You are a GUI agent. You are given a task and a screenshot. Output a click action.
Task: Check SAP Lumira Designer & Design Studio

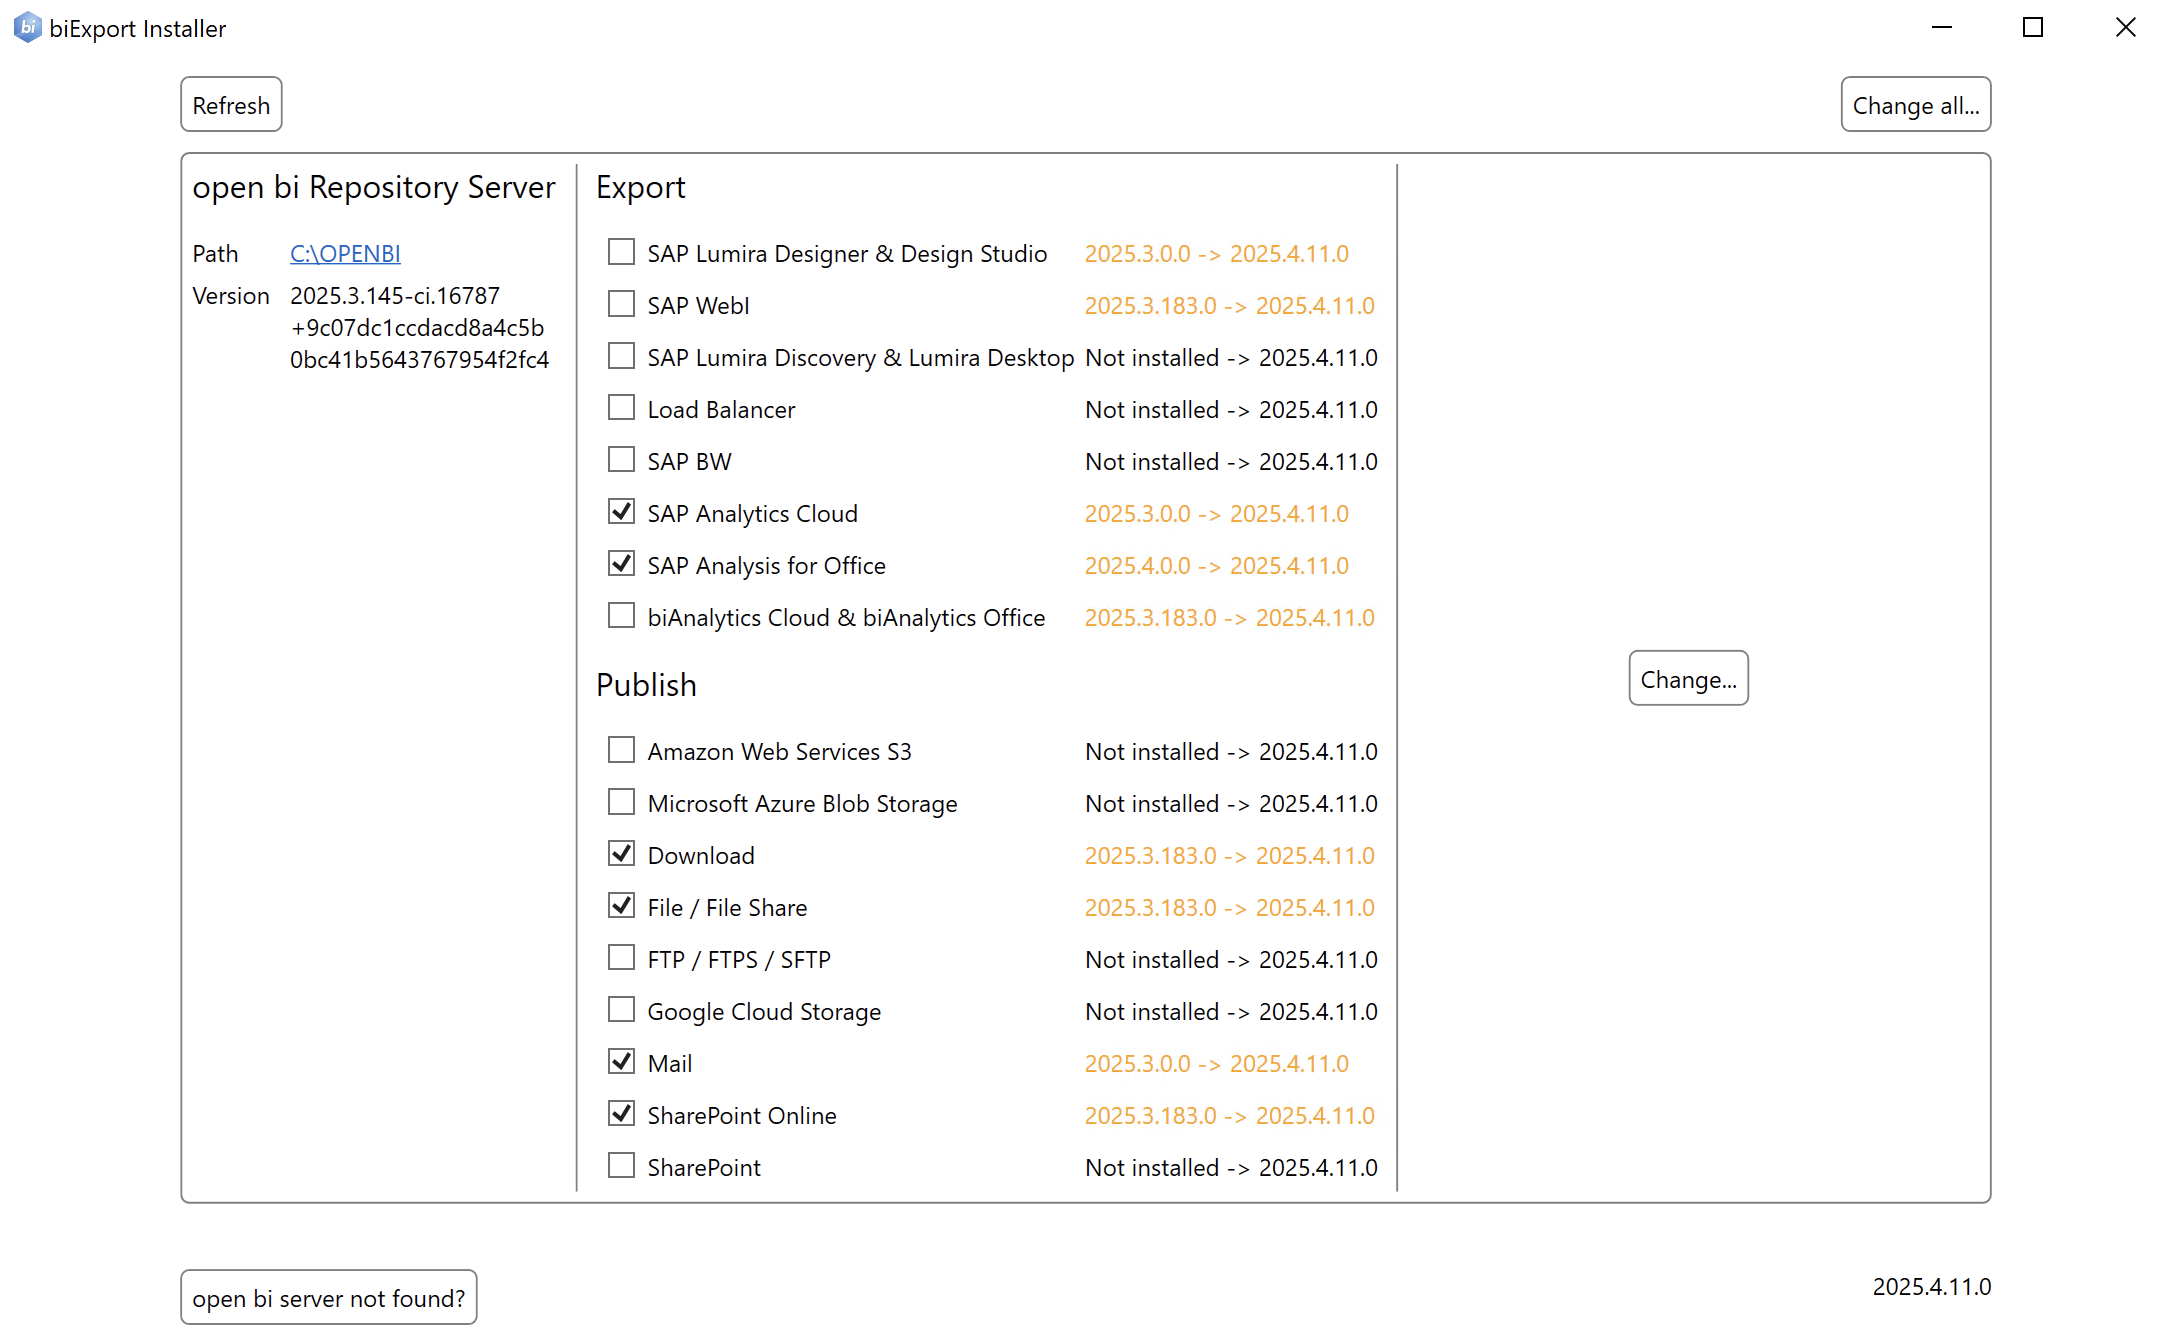pos(621,252)
